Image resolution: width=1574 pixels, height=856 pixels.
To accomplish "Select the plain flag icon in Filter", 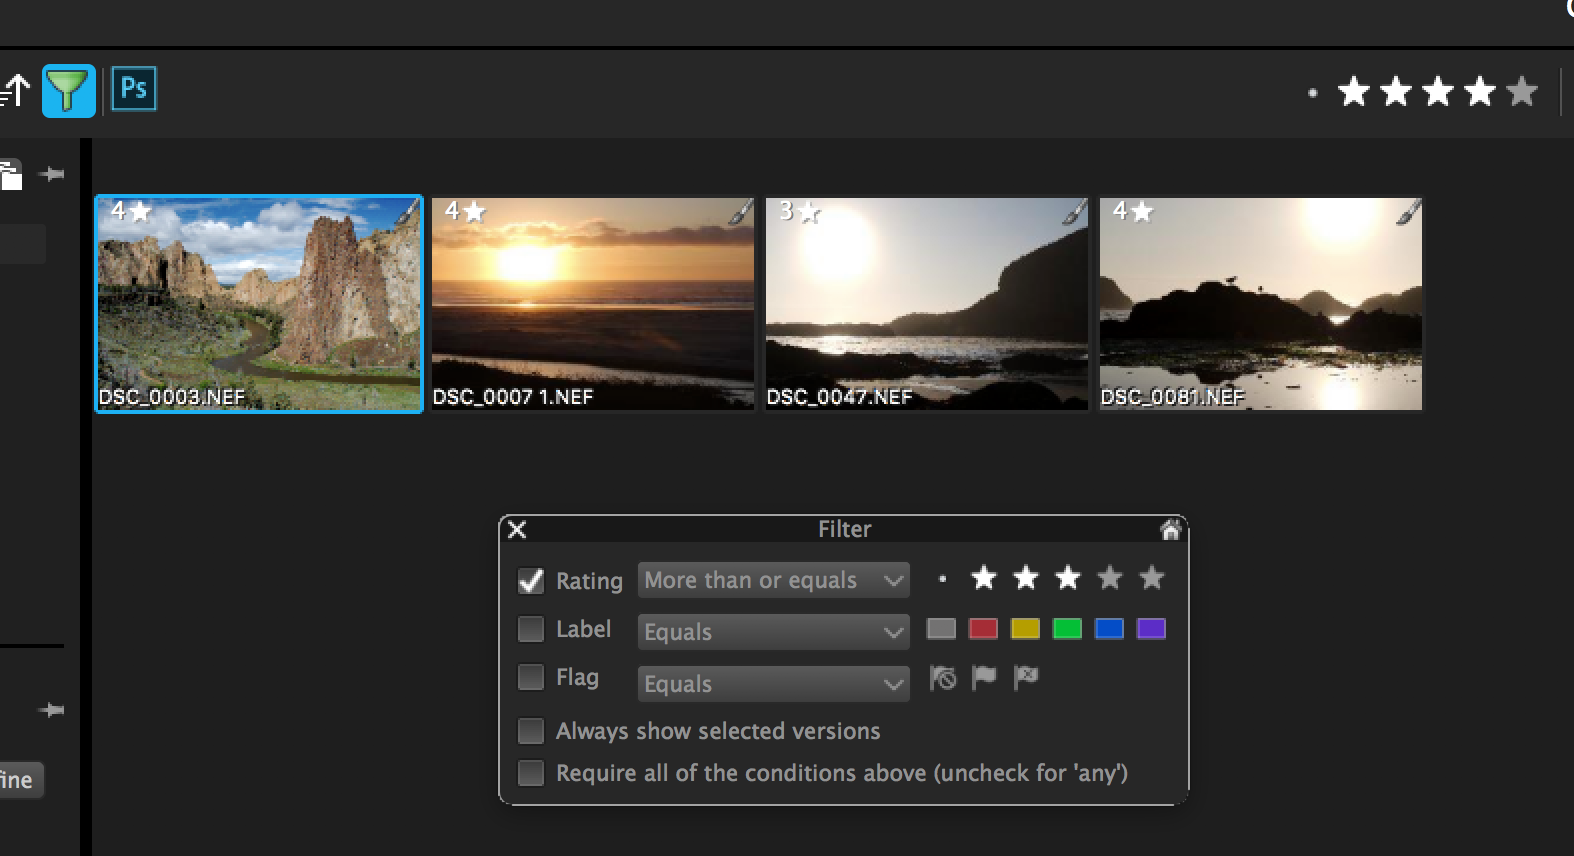I will (984, 678).
